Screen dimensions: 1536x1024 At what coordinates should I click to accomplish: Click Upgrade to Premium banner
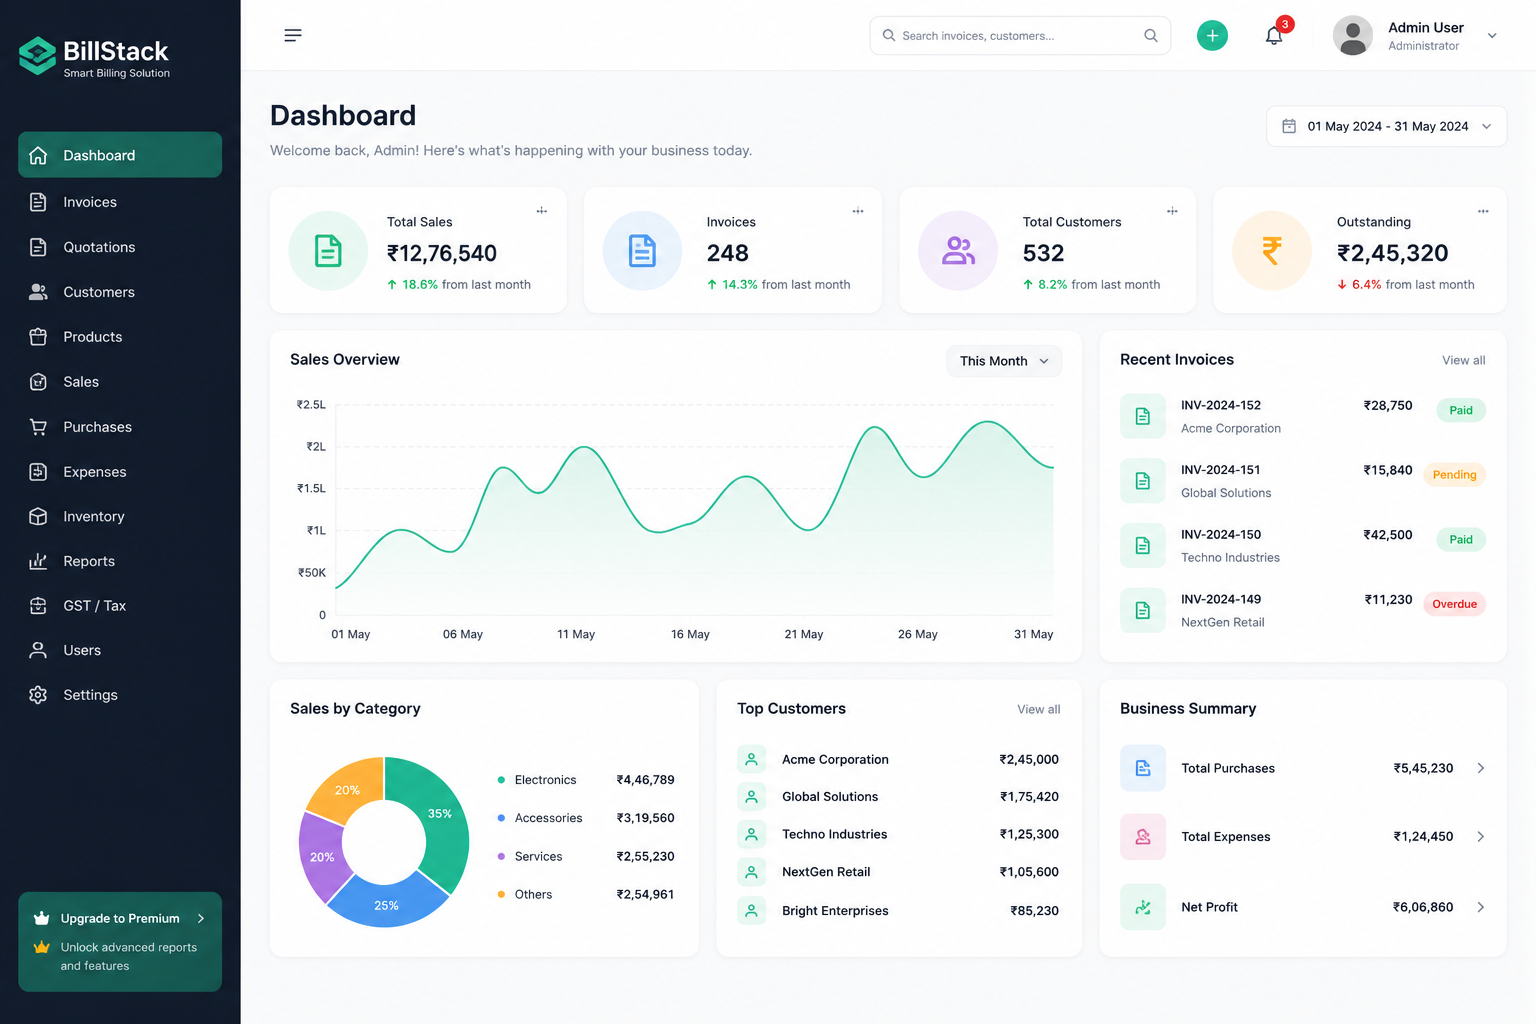click(120, 941)
